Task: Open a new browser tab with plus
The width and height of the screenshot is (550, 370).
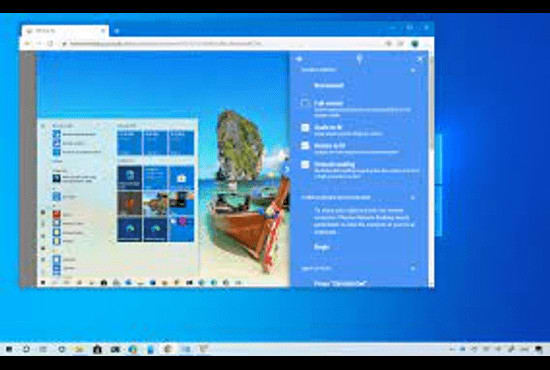Action: coord(117,31)
